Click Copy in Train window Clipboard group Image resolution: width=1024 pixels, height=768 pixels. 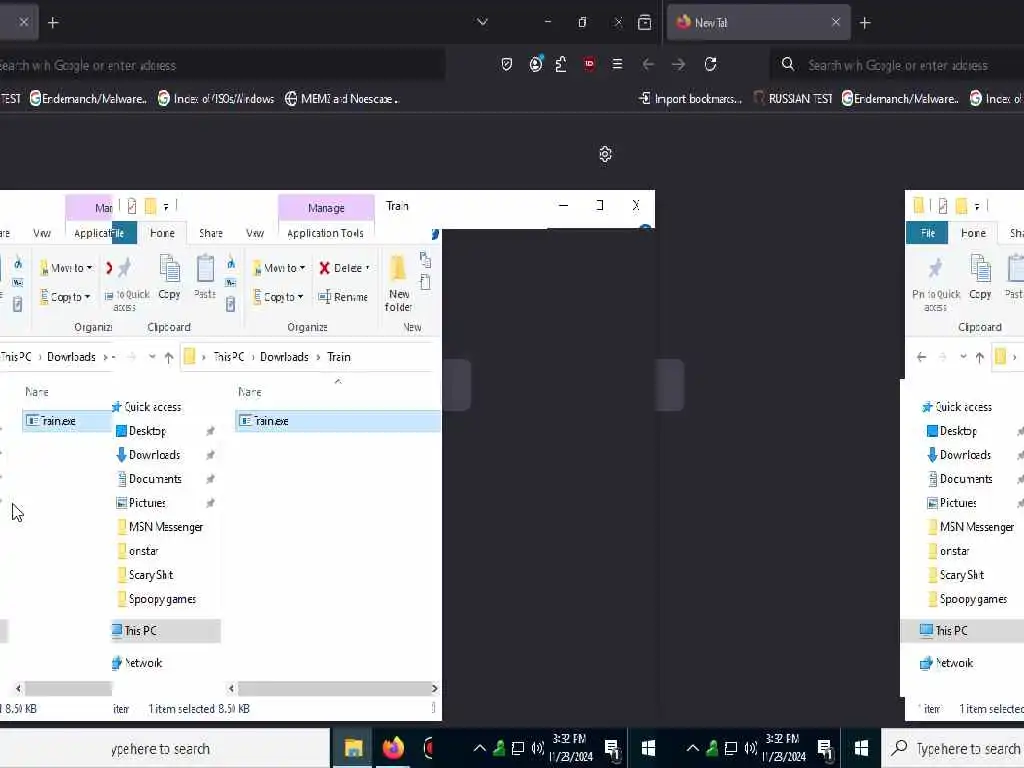(169, 277)
